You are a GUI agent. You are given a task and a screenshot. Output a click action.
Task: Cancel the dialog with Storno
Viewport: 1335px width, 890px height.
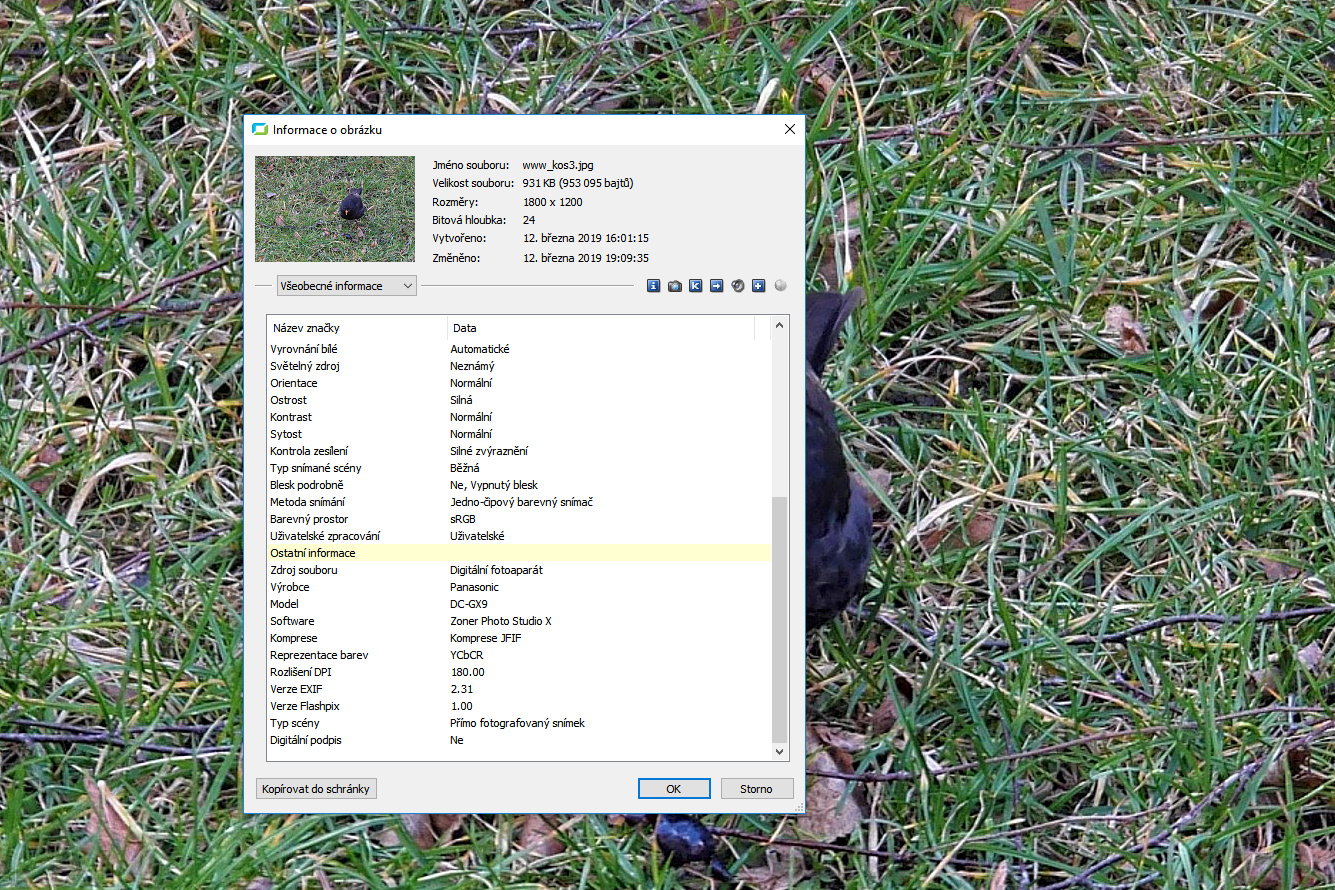point(757,789)
